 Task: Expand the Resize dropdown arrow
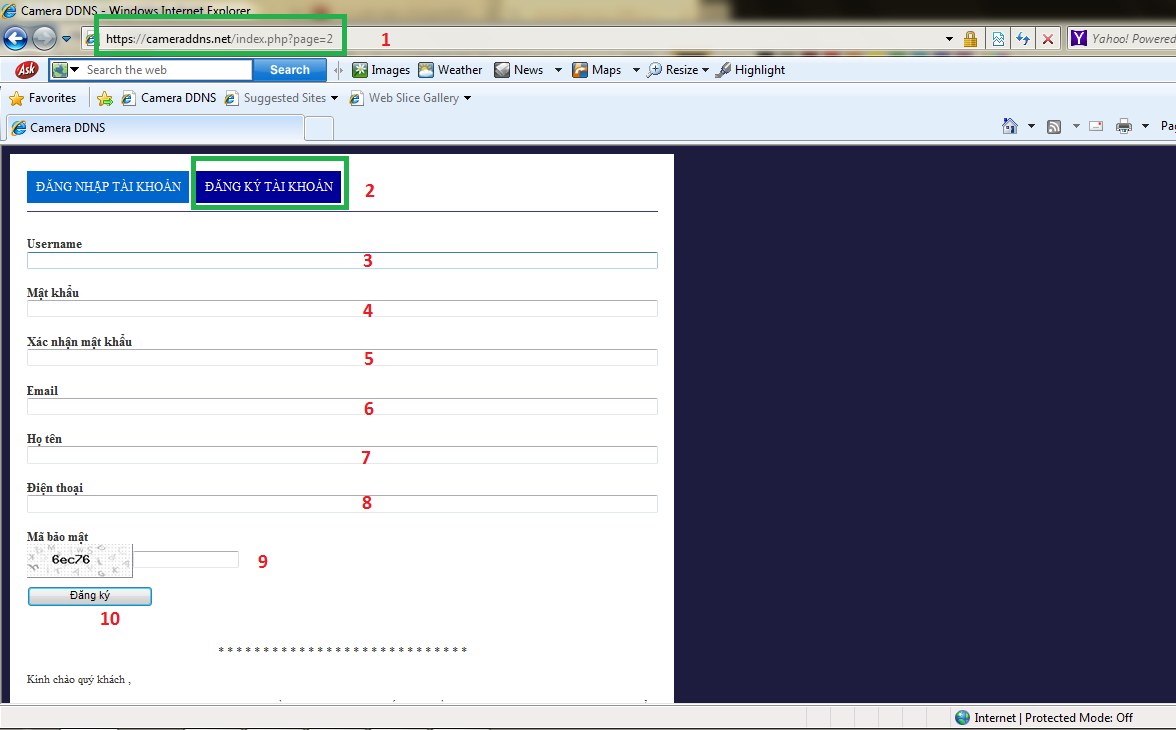tap(705, 70)
